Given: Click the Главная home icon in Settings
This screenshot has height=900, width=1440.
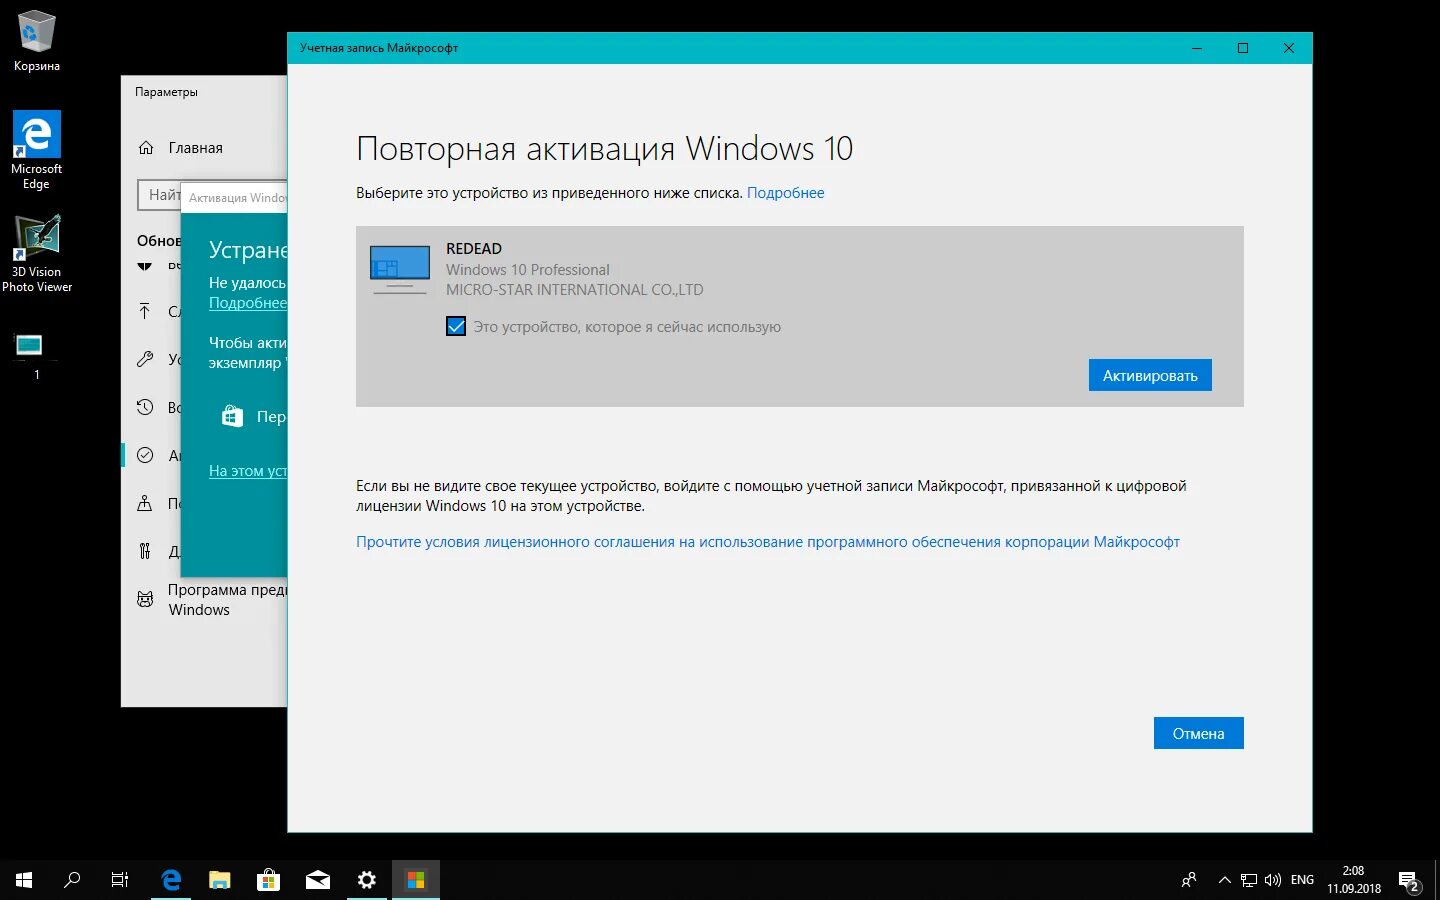Looking at the screenshot, I should (145, 147).
